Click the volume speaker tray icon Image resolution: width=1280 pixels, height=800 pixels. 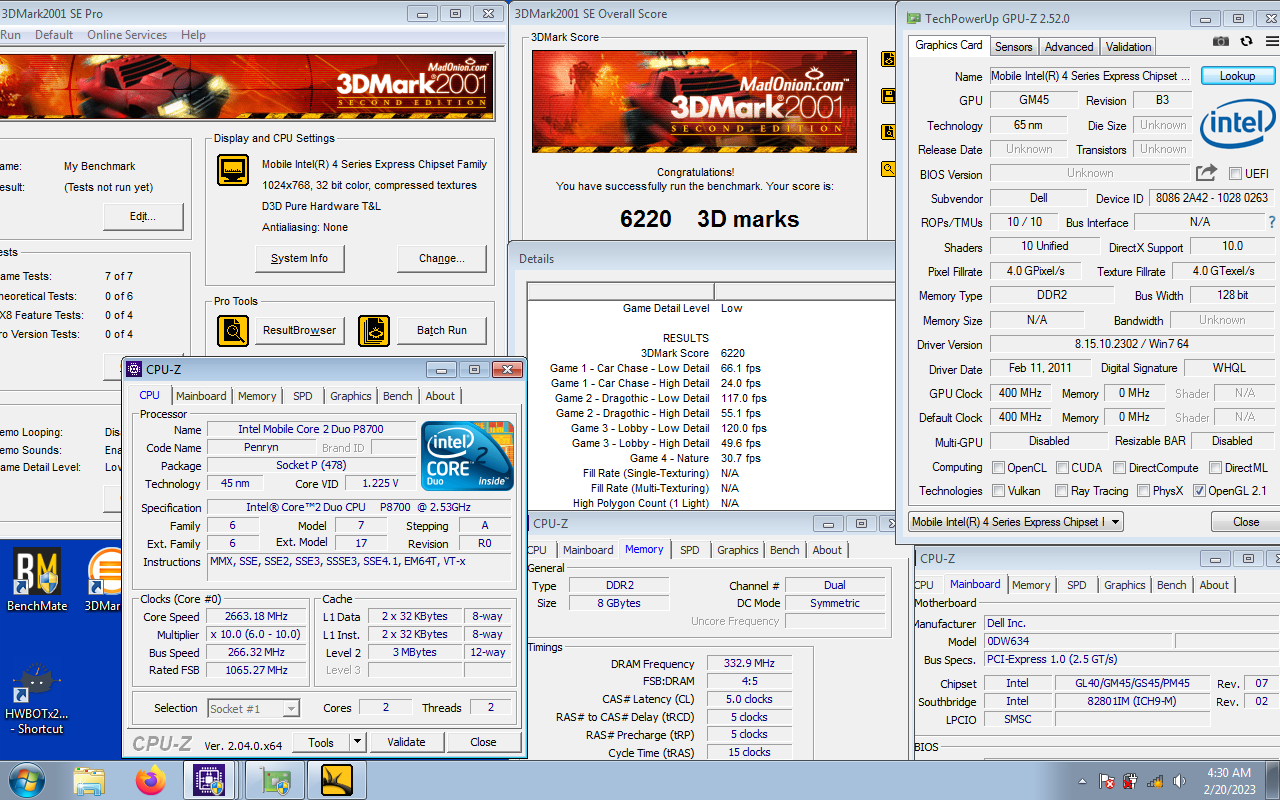pos(1179,781)
